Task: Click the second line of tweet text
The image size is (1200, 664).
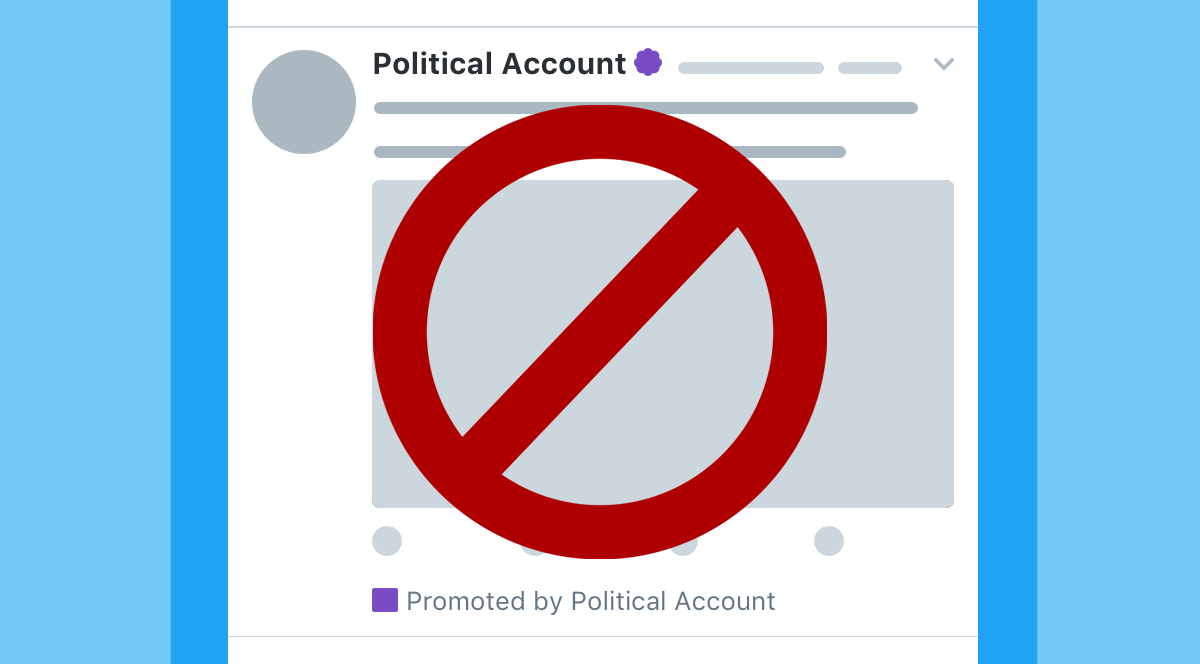Action: coord(420,152)
